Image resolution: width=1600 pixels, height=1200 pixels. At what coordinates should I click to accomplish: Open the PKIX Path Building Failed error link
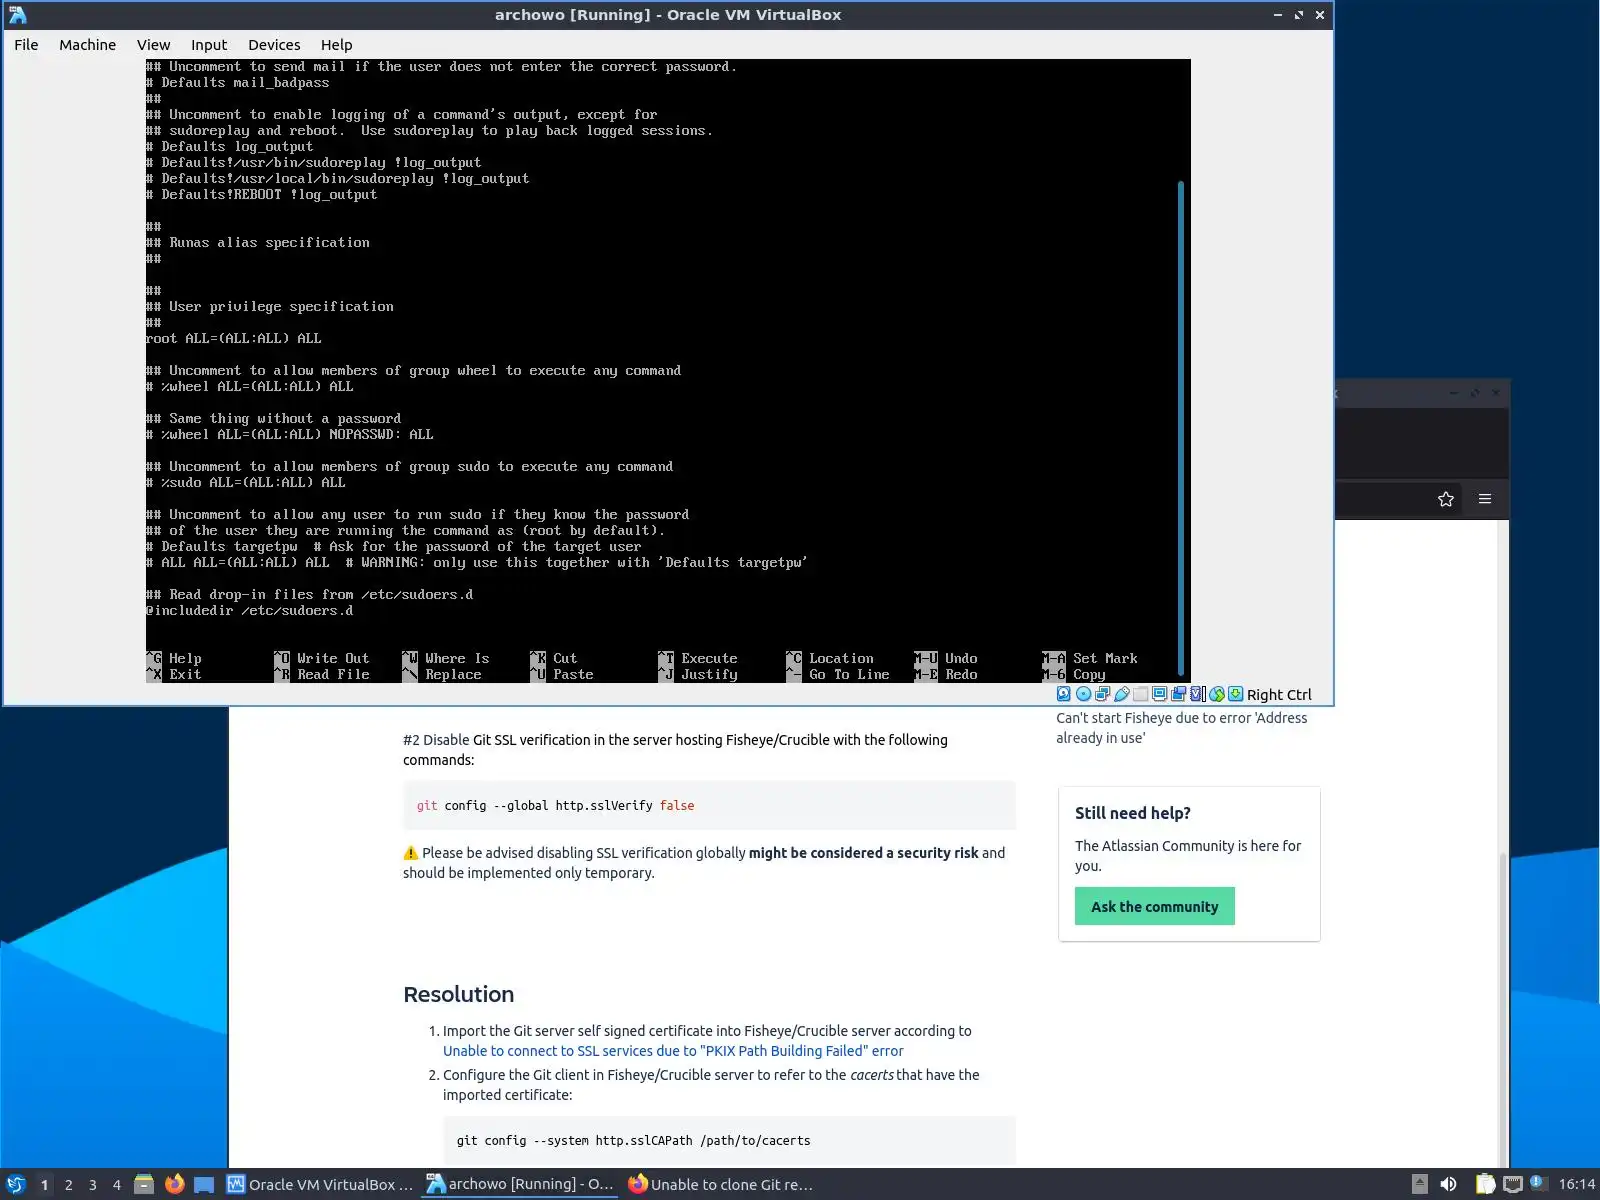(x=673, y=1051)
